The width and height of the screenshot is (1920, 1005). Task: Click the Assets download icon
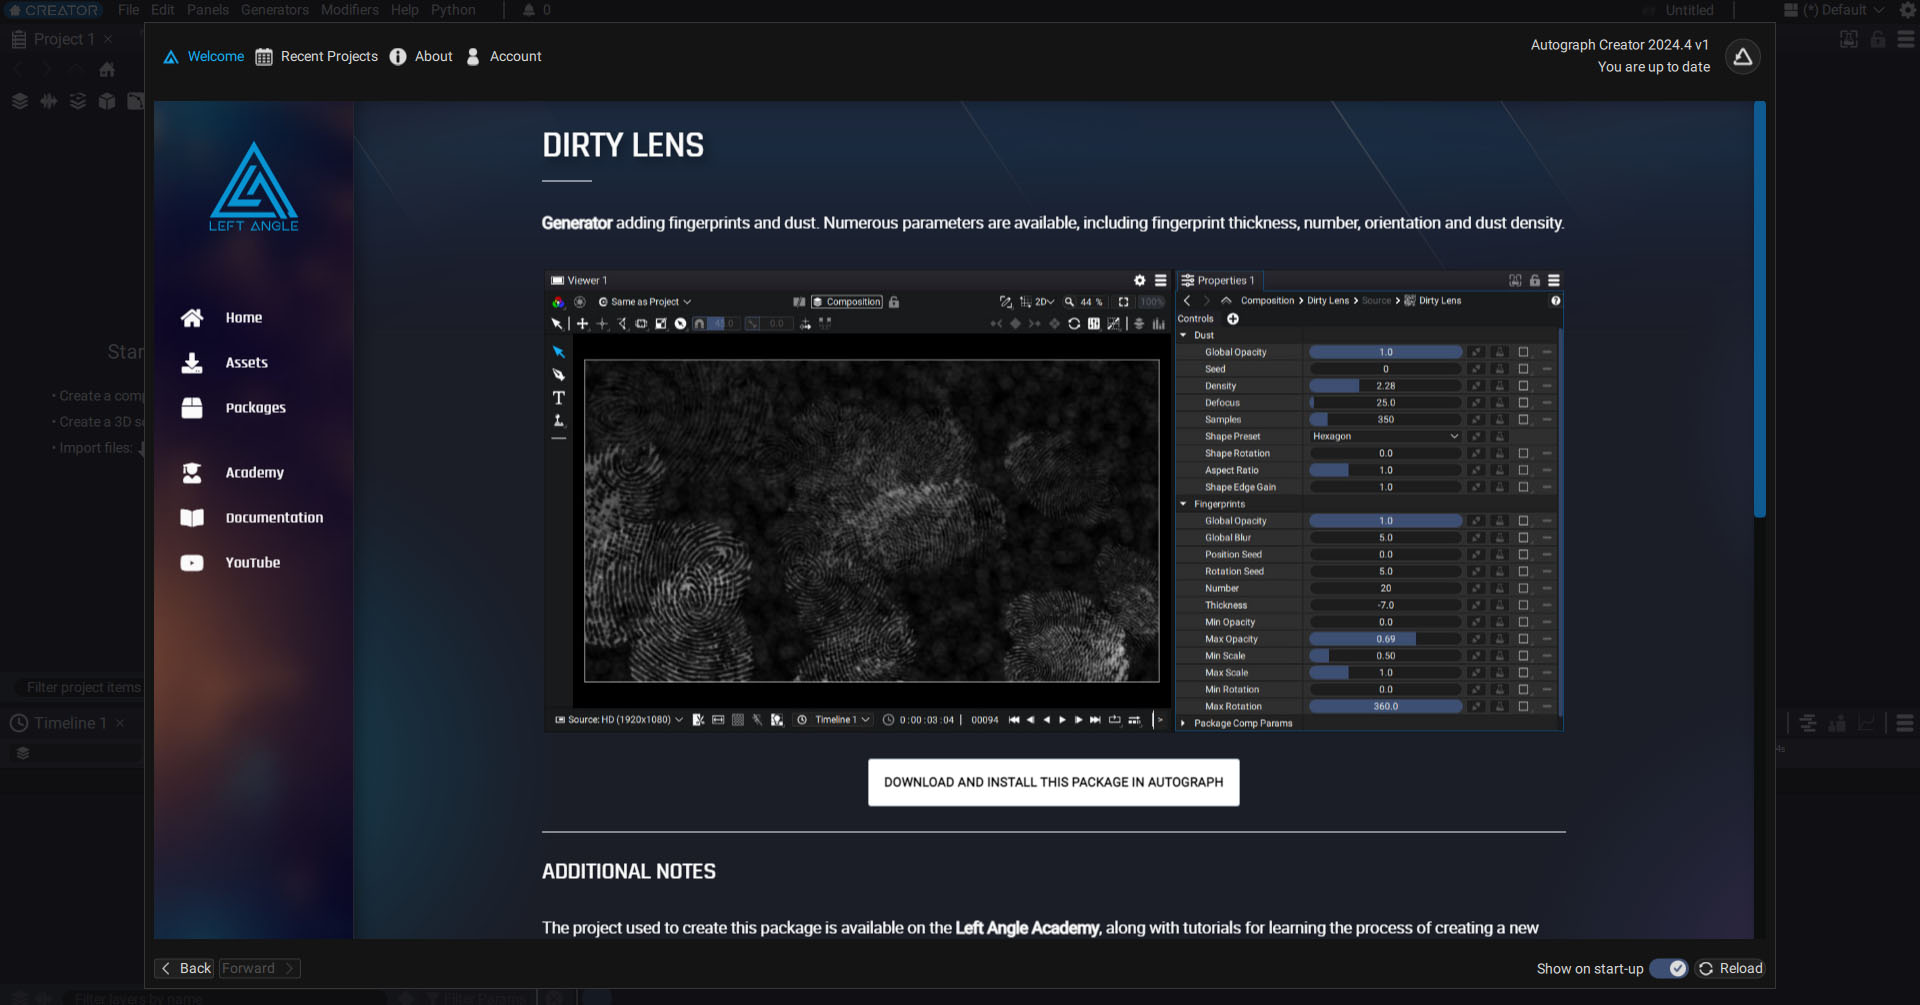(192, 363)
